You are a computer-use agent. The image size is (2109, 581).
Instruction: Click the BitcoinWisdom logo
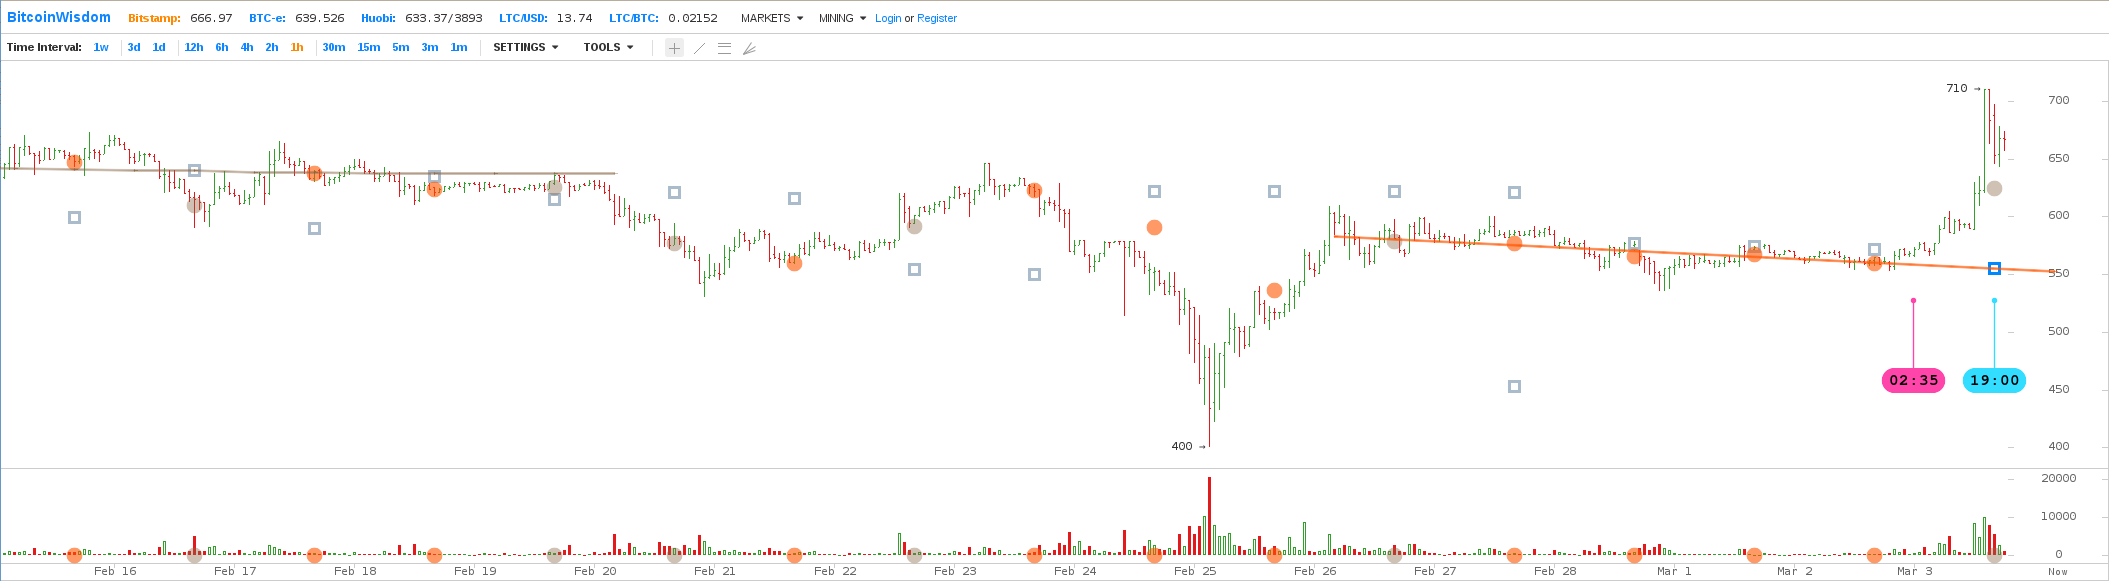tap(59, 18)
